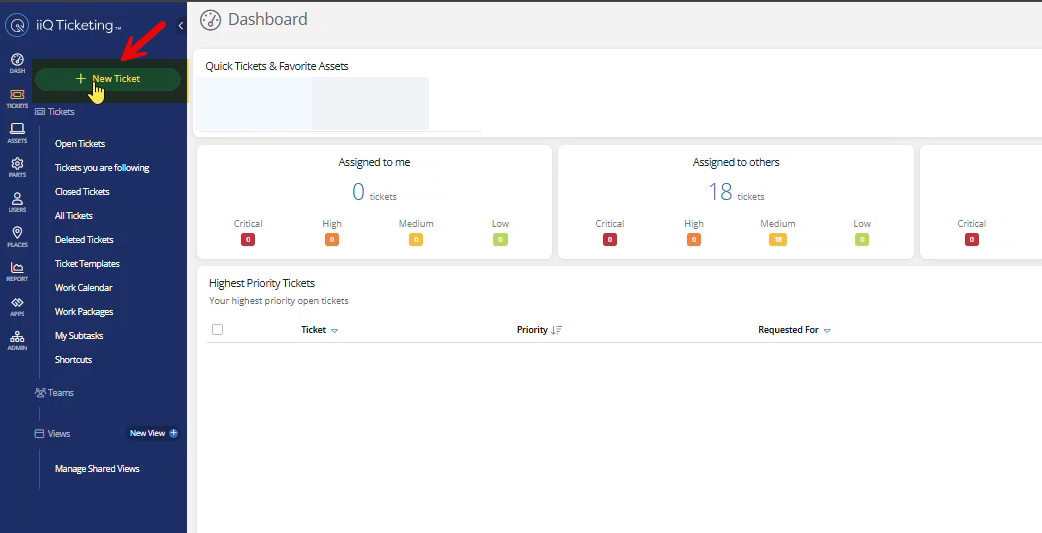The image size is (1042, 533).
Task: Open the Apps sidebar icon
Action: click(x=17, y=305)
